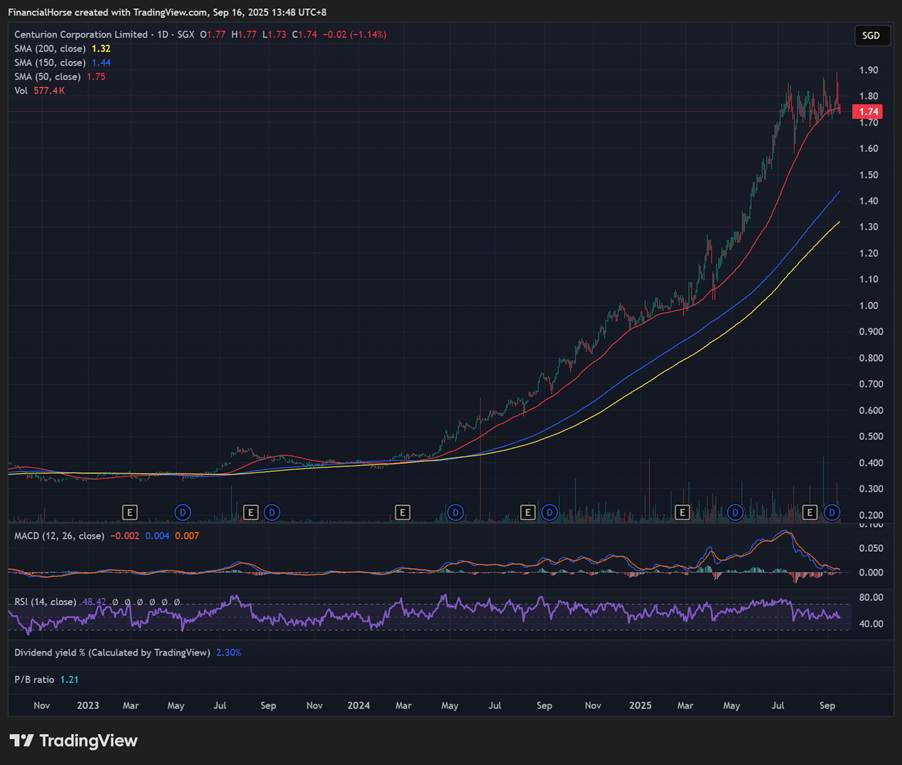Open the SGD currency selector
Viewport: 902px width, 765px height.
871,36
